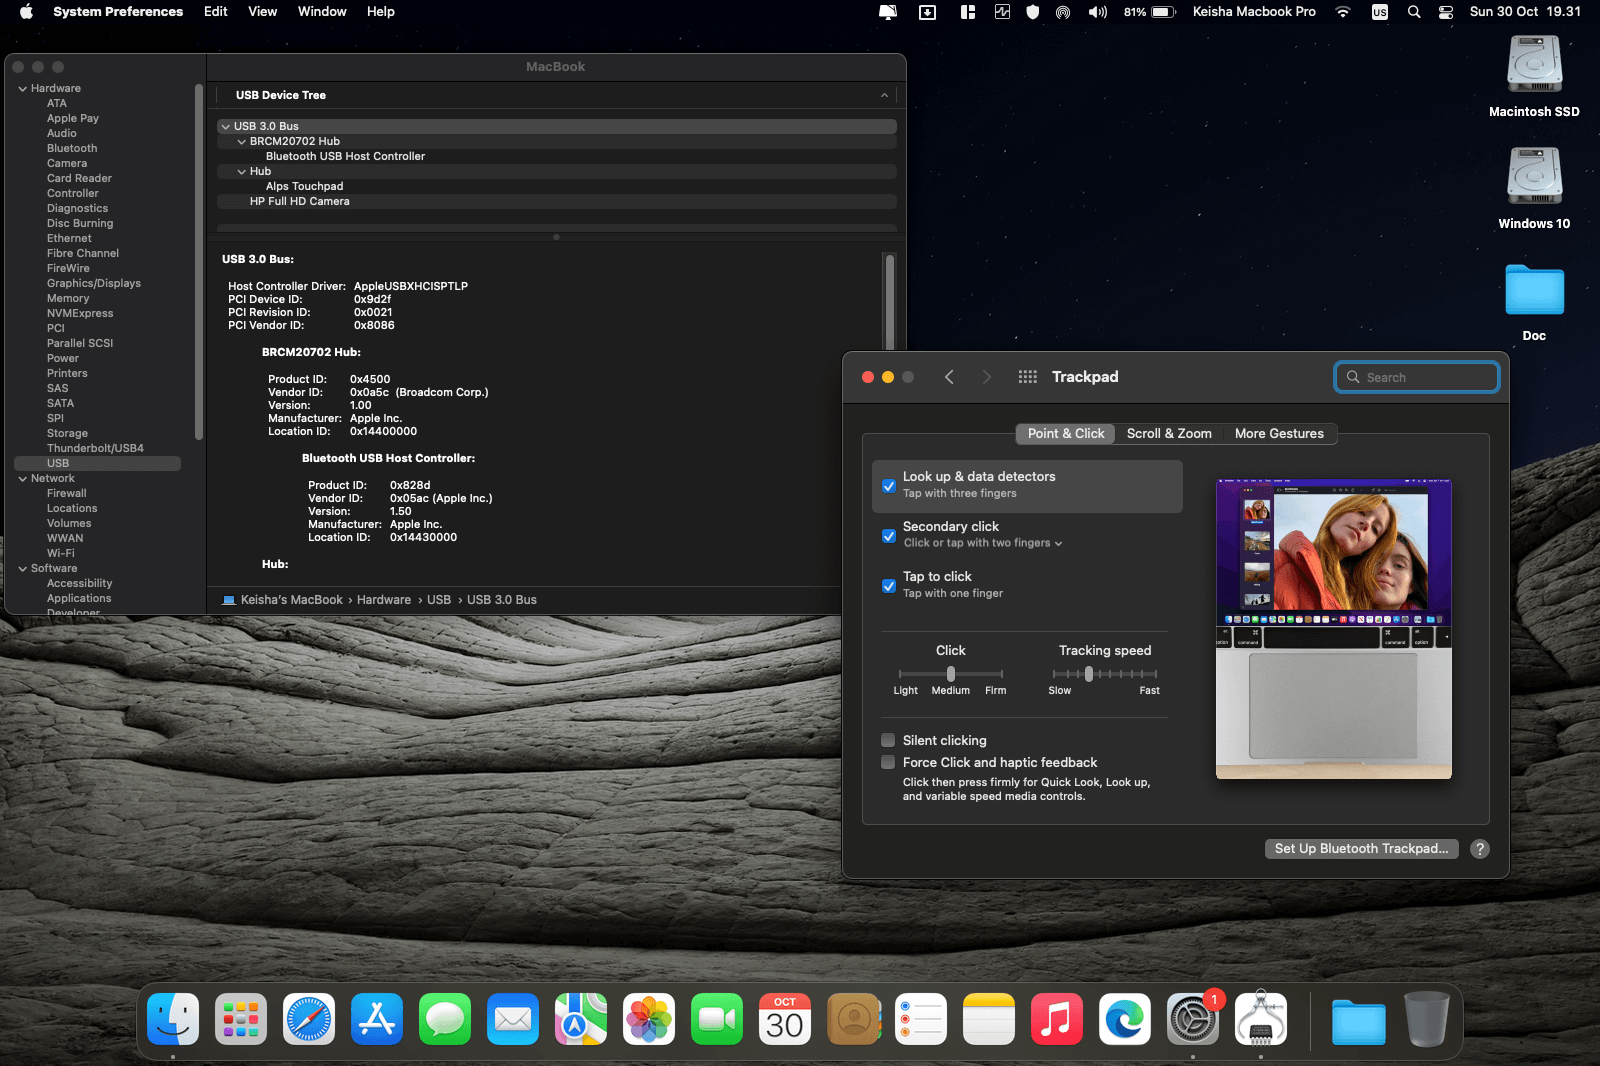Viewport: 1600px width, 1066px height.
Task: Go back with the Trackpad back arrow
Action: [949, 377]
